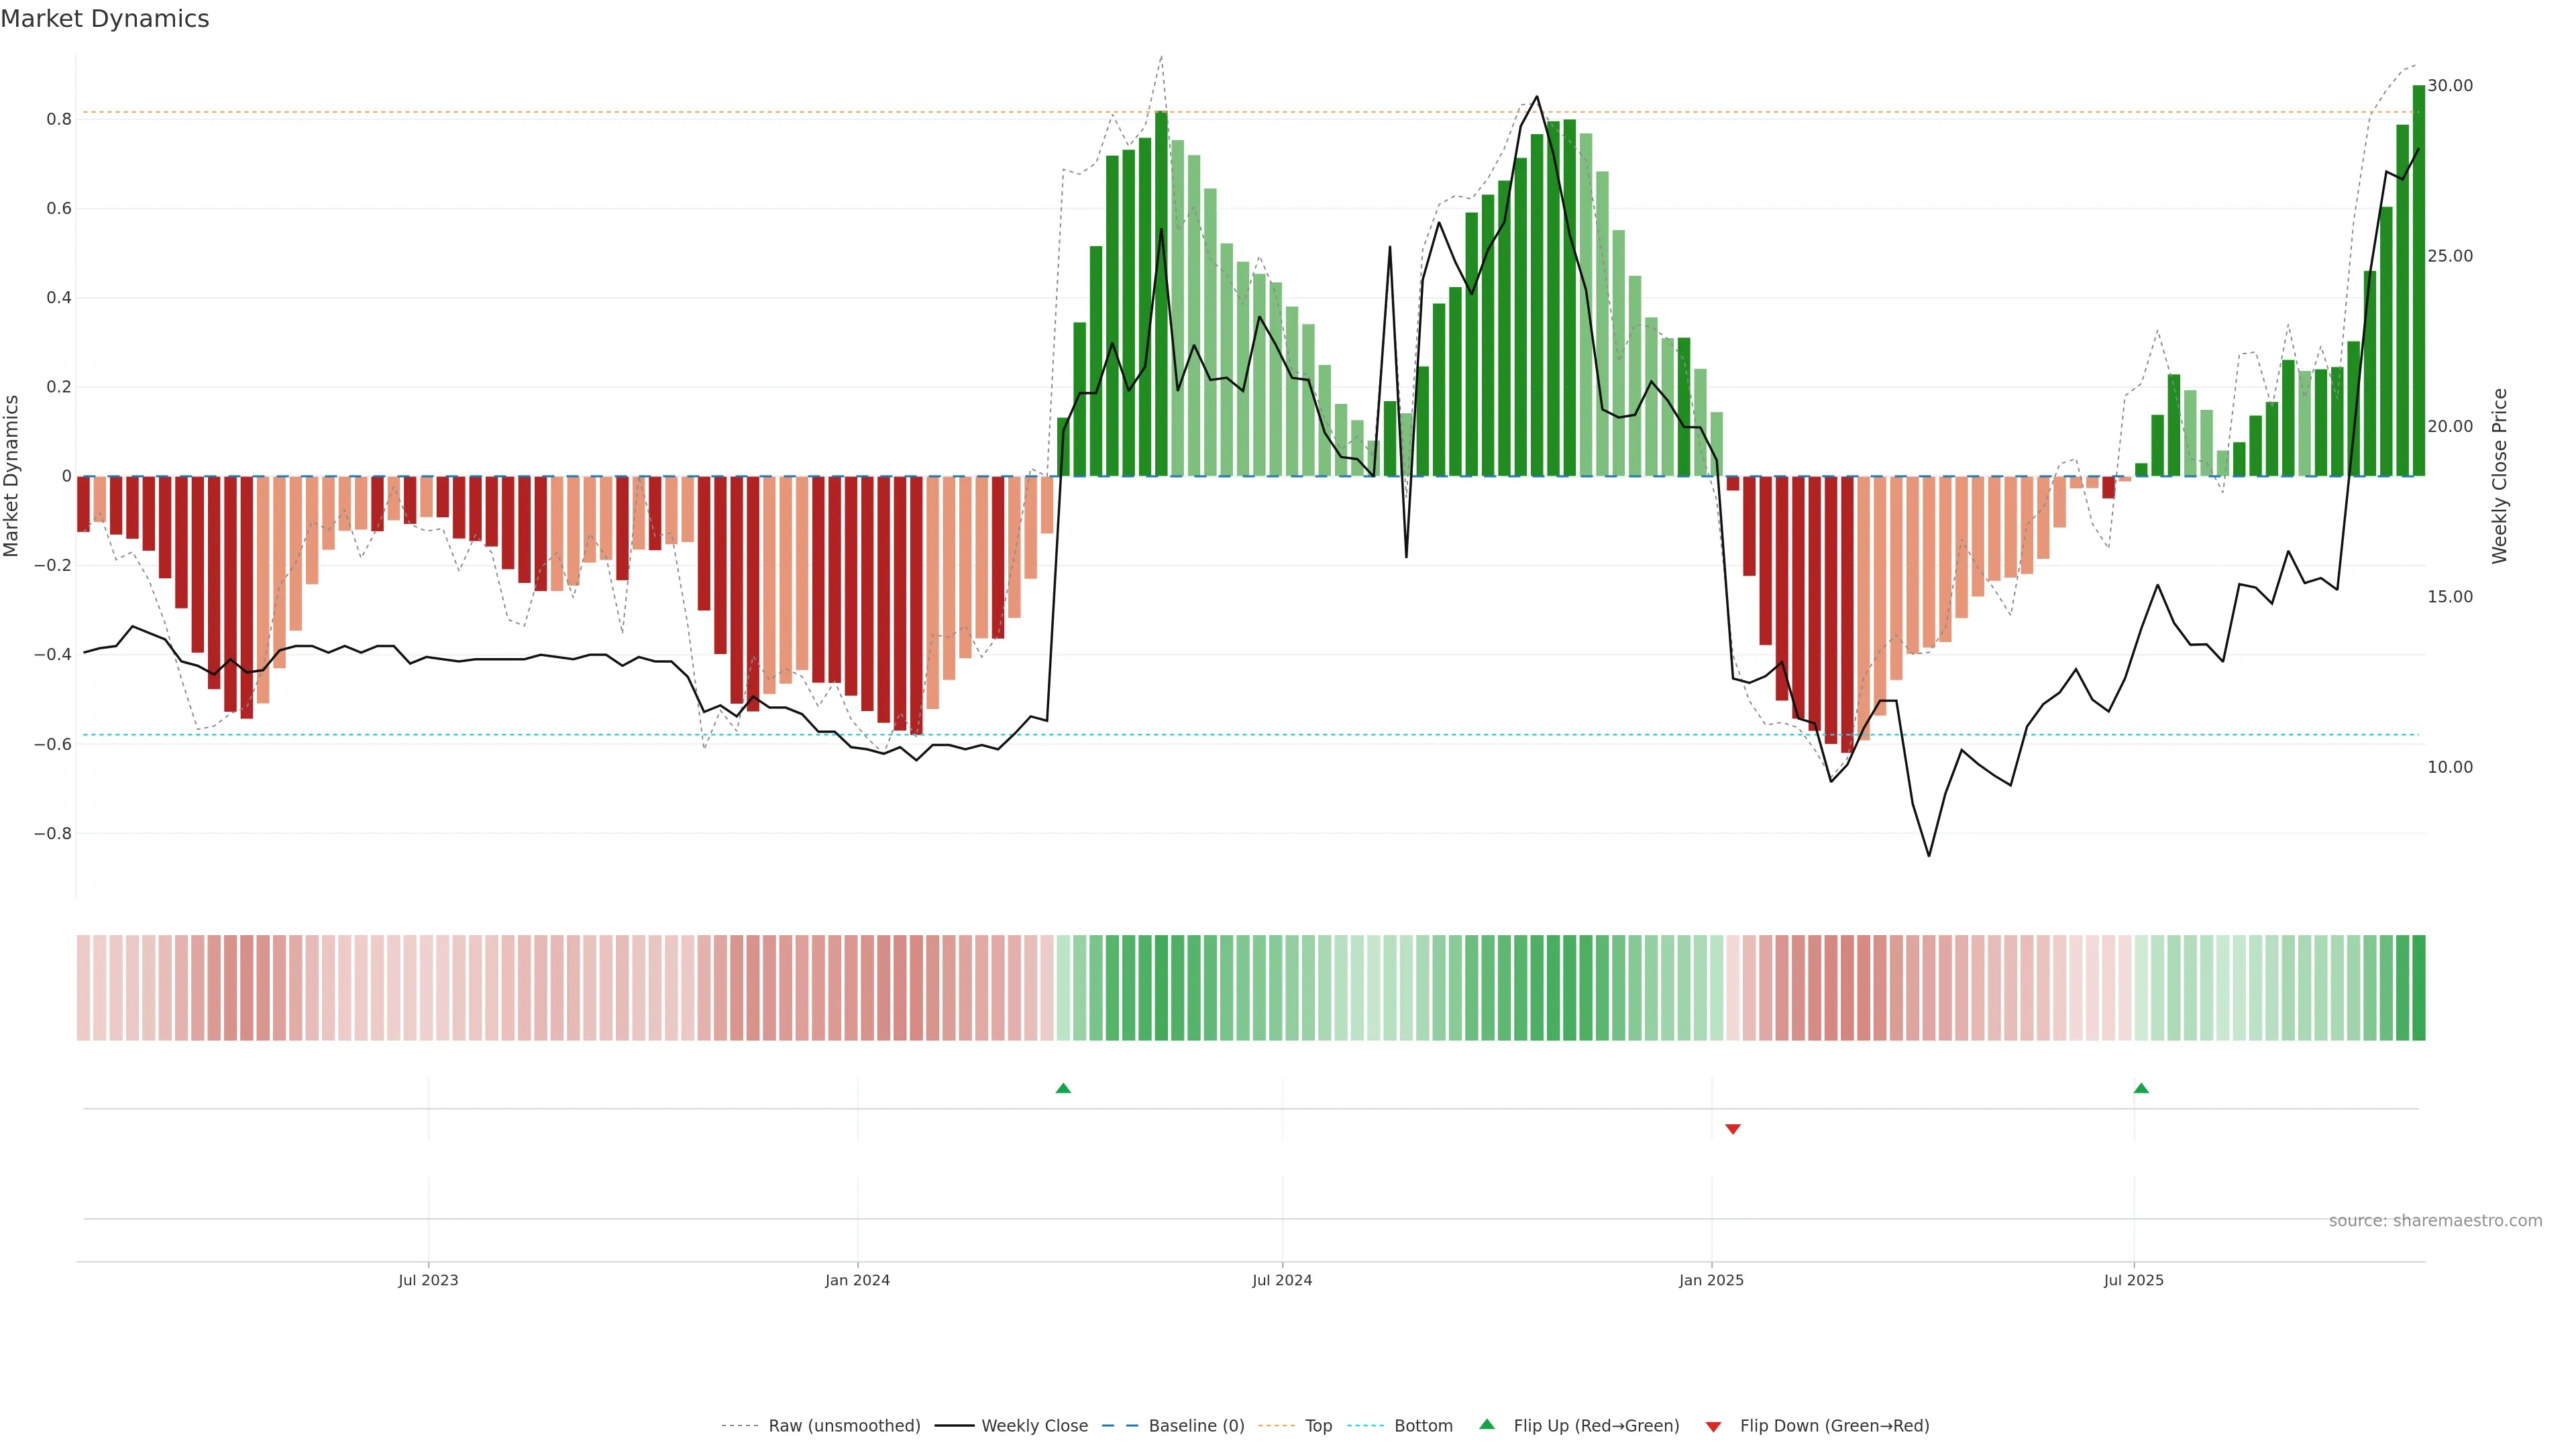Click the Weekly Close Price axis title
2576x1449 pixels.
tap(2499, 476)
